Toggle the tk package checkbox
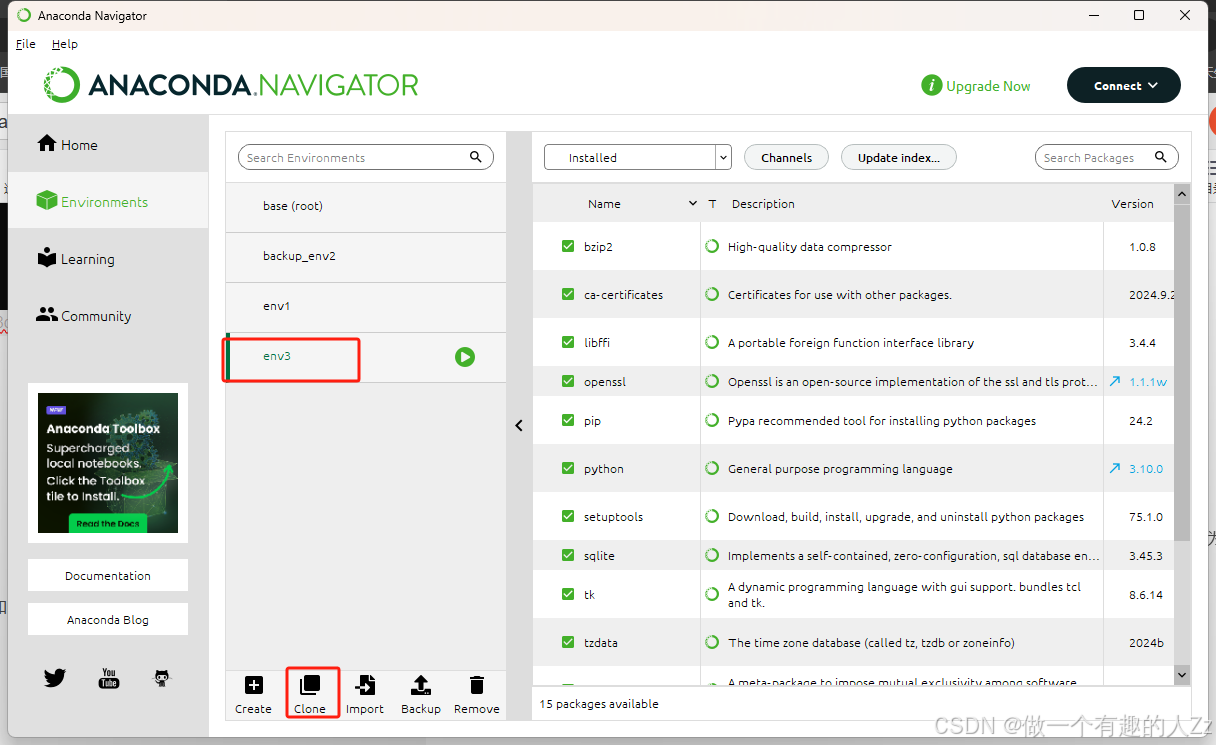Image resolution: width=1216 pixels, height=745 pixels. tap(568, 594)
